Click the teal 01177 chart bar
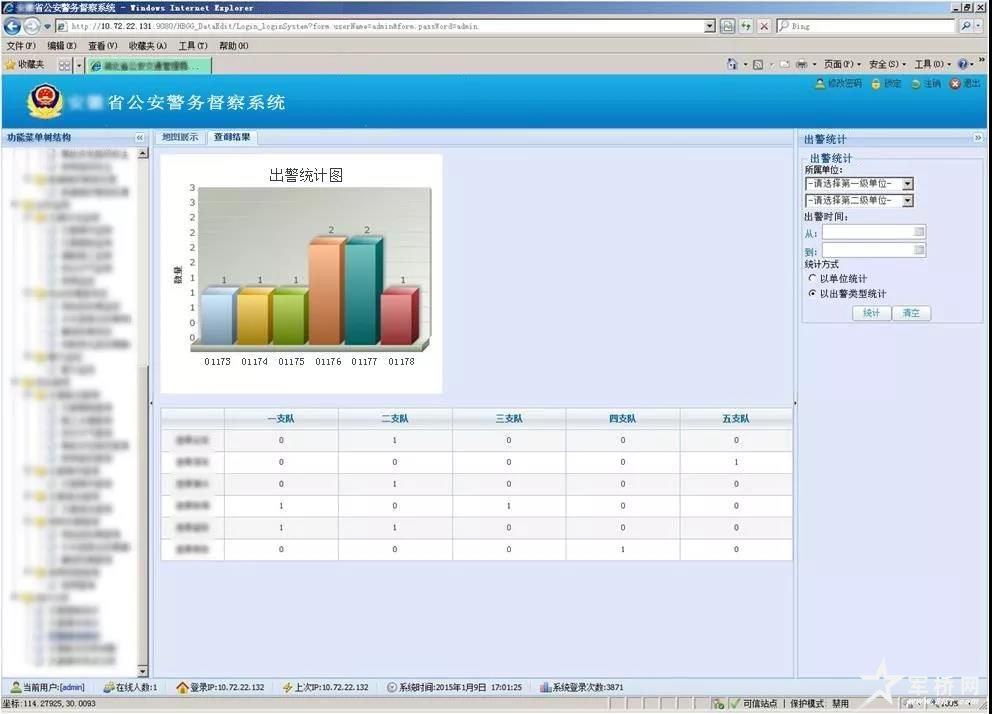 coord(364,291)
